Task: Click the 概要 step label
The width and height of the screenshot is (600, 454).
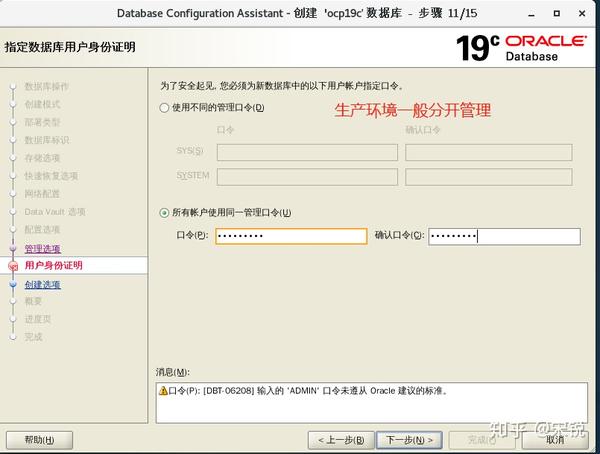Action: coord(33,301)
